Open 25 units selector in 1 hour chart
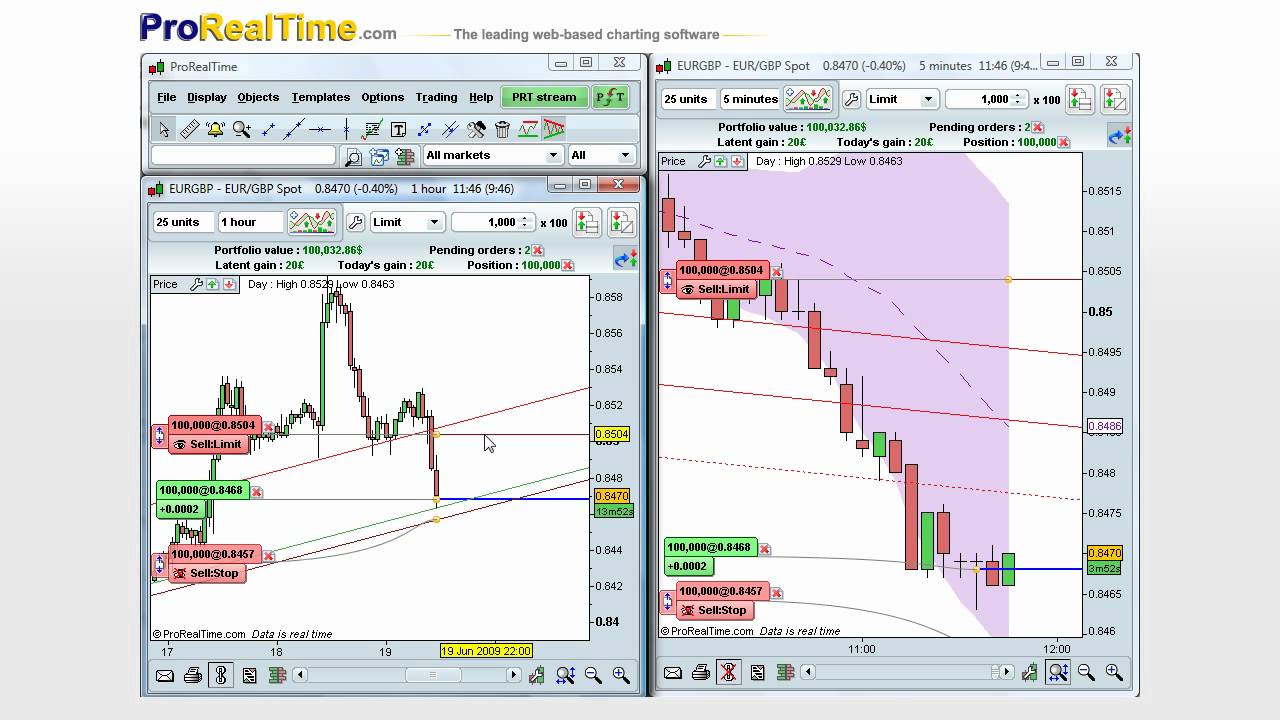The image size is (1280, 720). [183, 222]
